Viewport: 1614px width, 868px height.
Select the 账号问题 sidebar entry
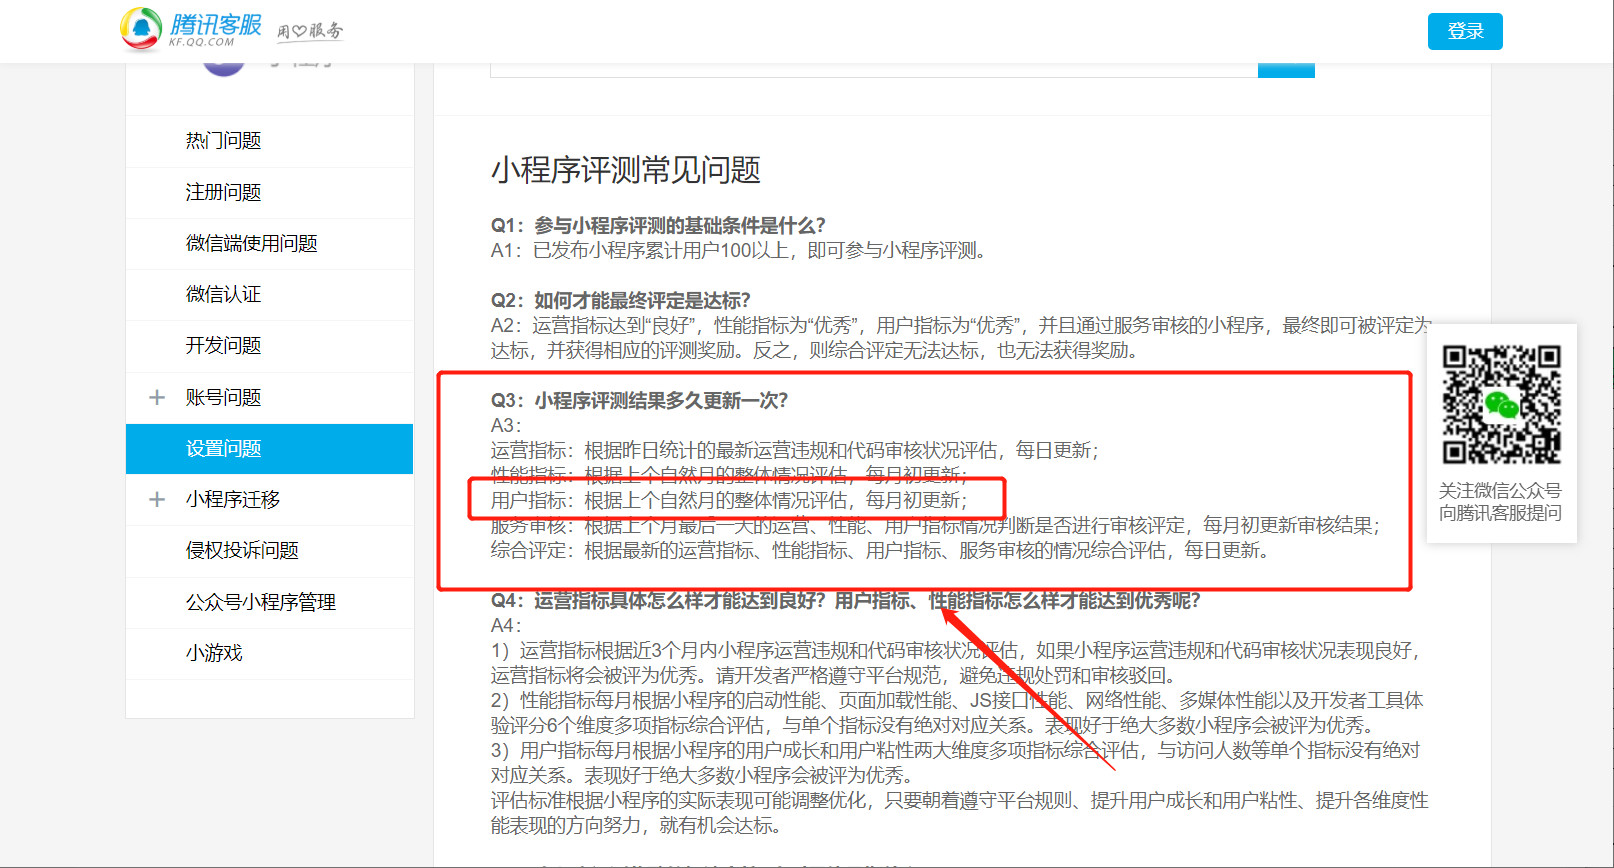coord(223,397)
